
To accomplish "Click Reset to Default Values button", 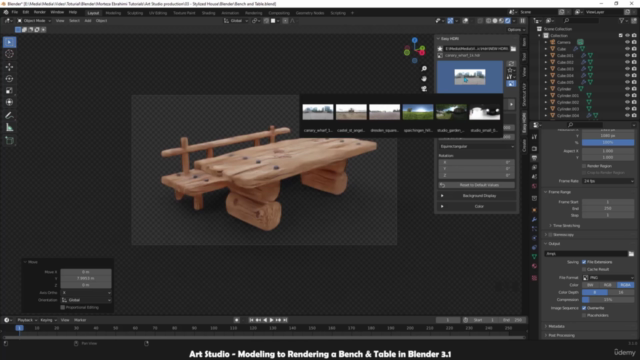I will [x=477, y=185].
